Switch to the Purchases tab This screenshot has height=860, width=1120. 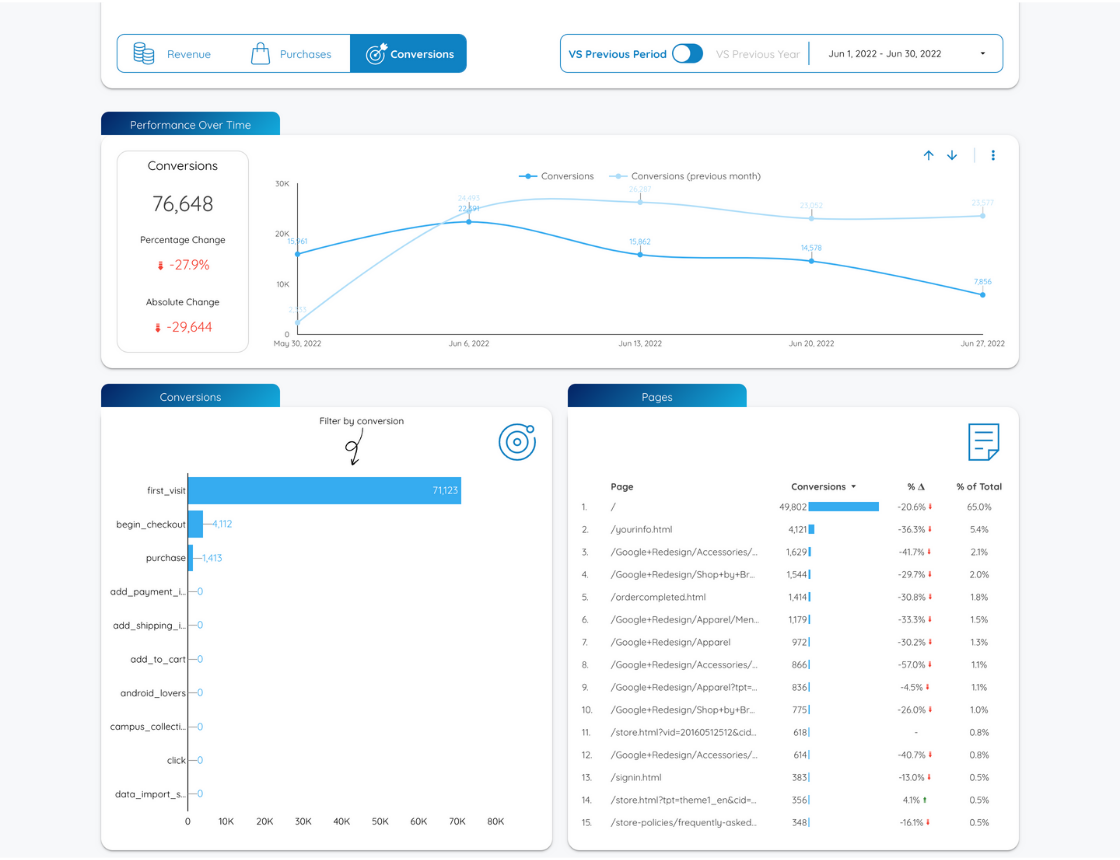[291, 54]
